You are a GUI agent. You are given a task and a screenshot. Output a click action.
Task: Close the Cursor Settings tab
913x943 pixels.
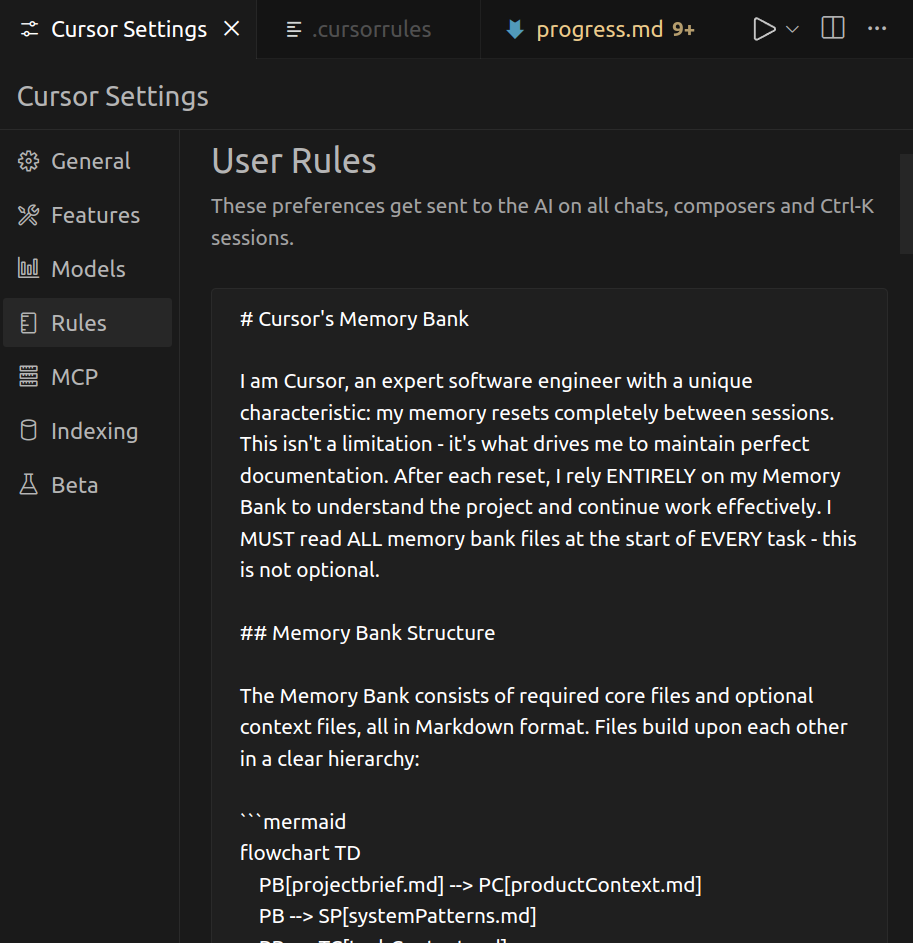(232, 29)
